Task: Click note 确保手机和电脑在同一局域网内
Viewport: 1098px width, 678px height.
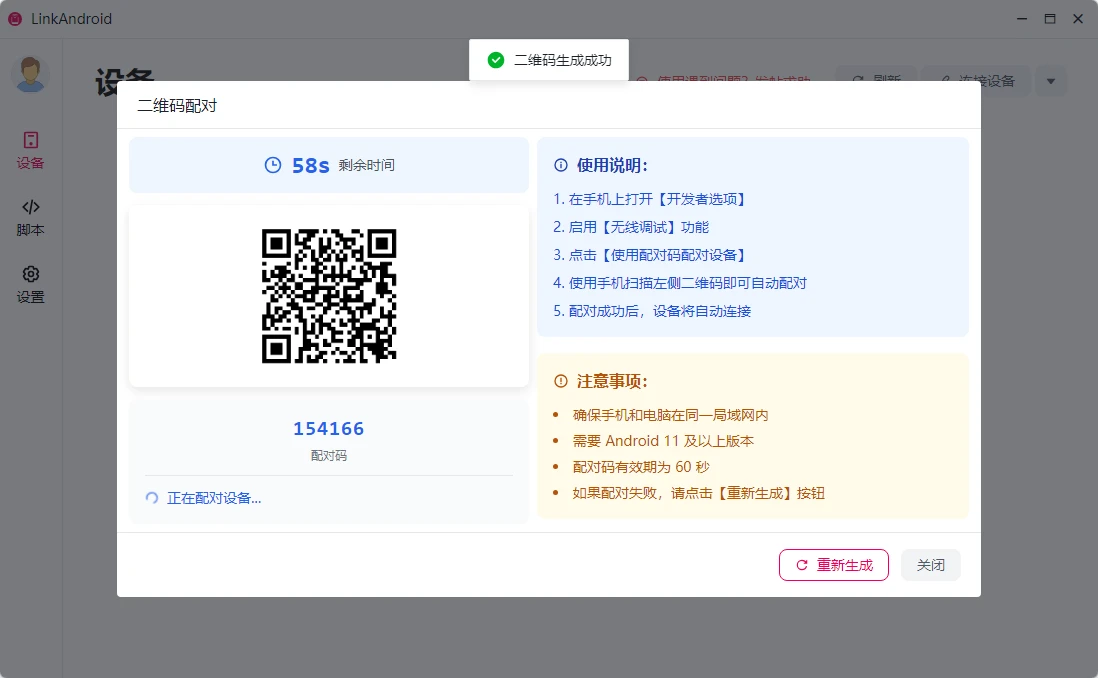Action: point(670,415)
